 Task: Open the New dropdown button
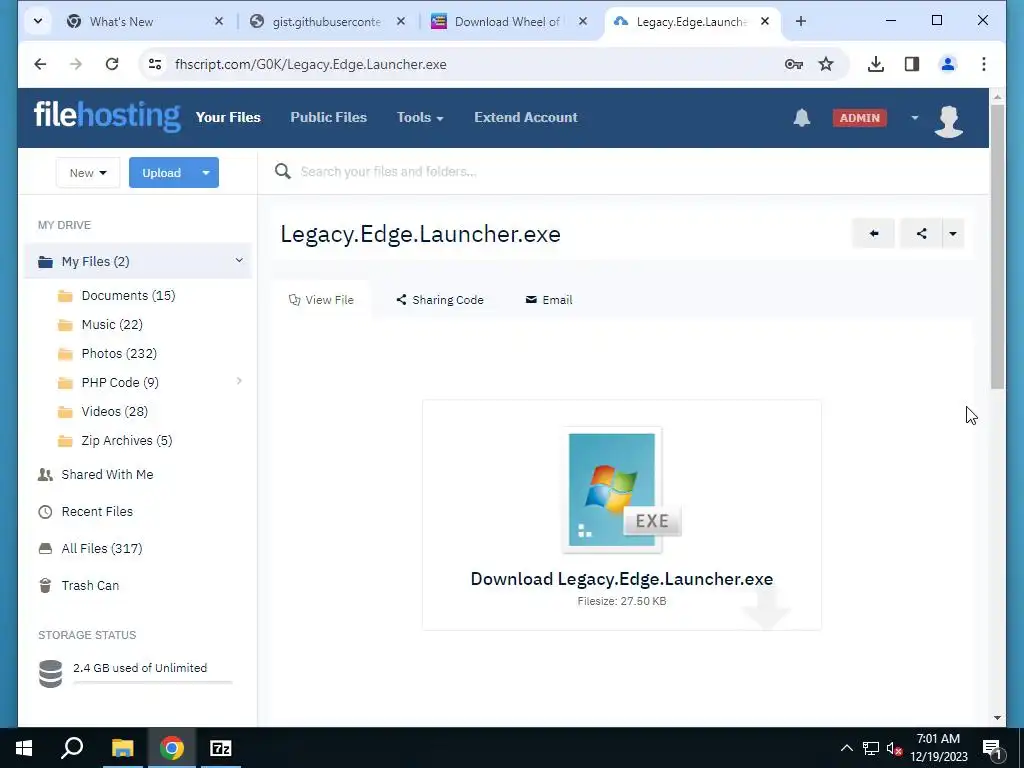tap(88, 172)
